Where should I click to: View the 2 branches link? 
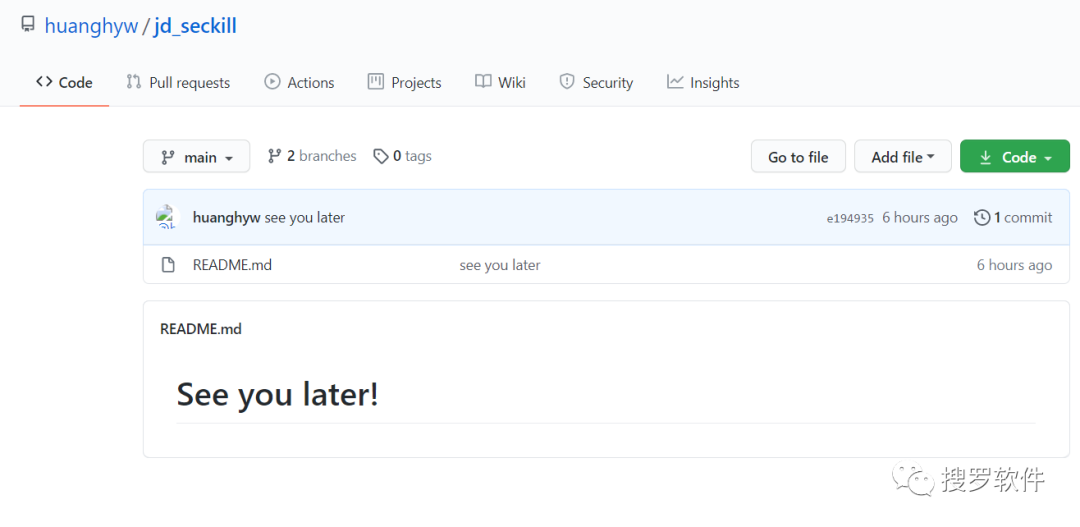coord(312,156)
